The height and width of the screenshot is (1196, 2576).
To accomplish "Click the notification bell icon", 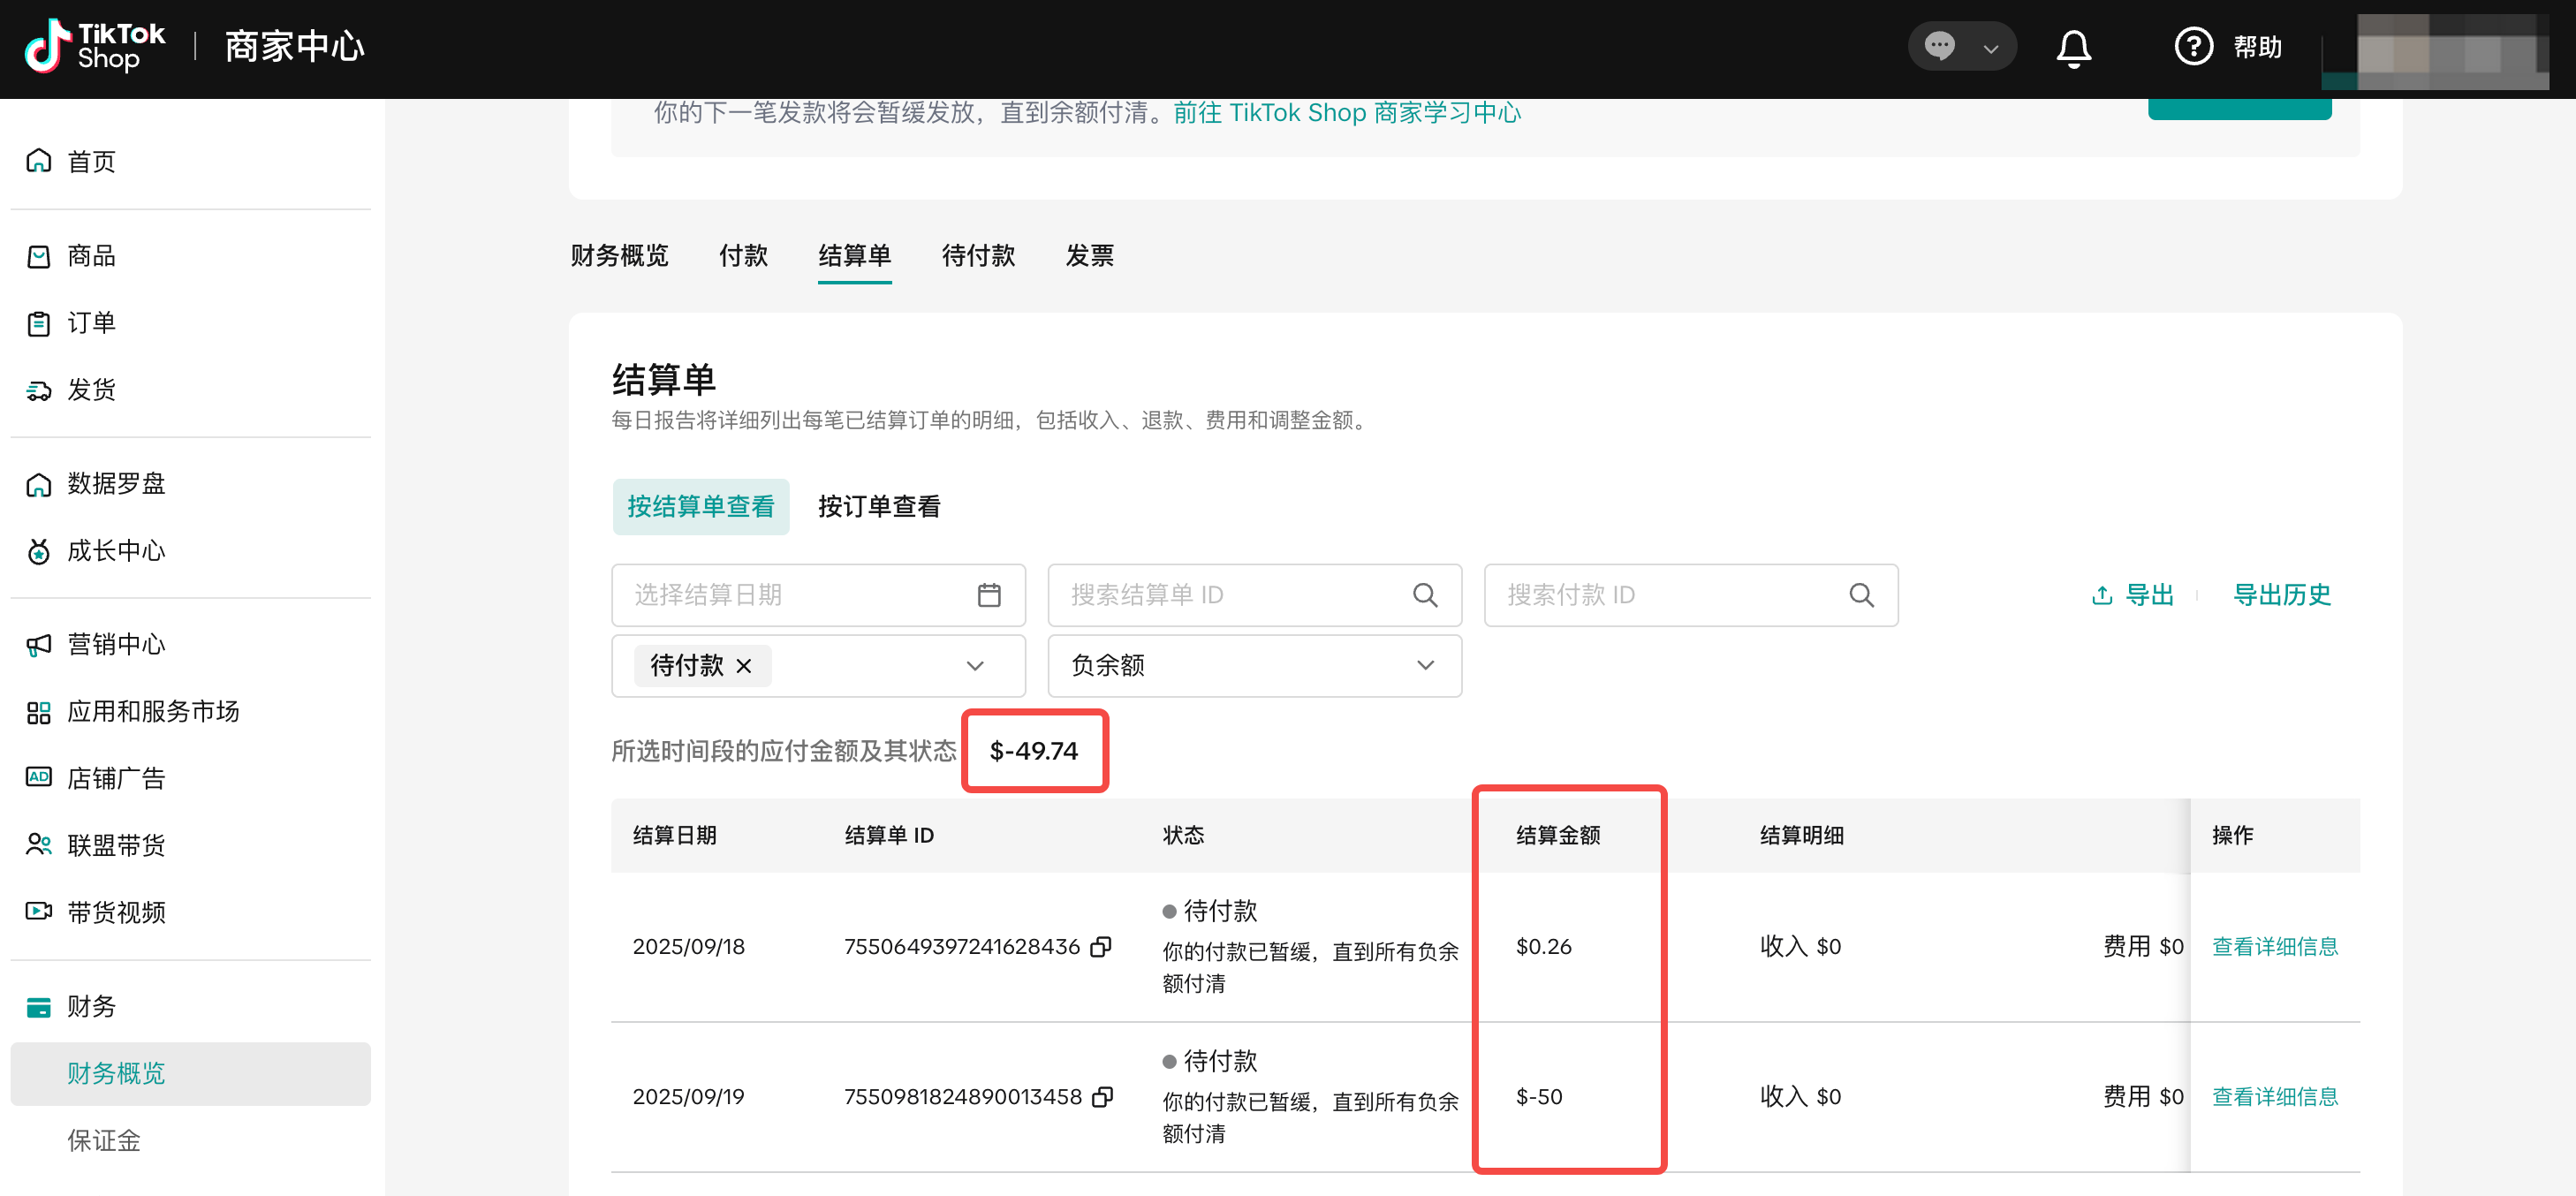I will (2073, 47).
